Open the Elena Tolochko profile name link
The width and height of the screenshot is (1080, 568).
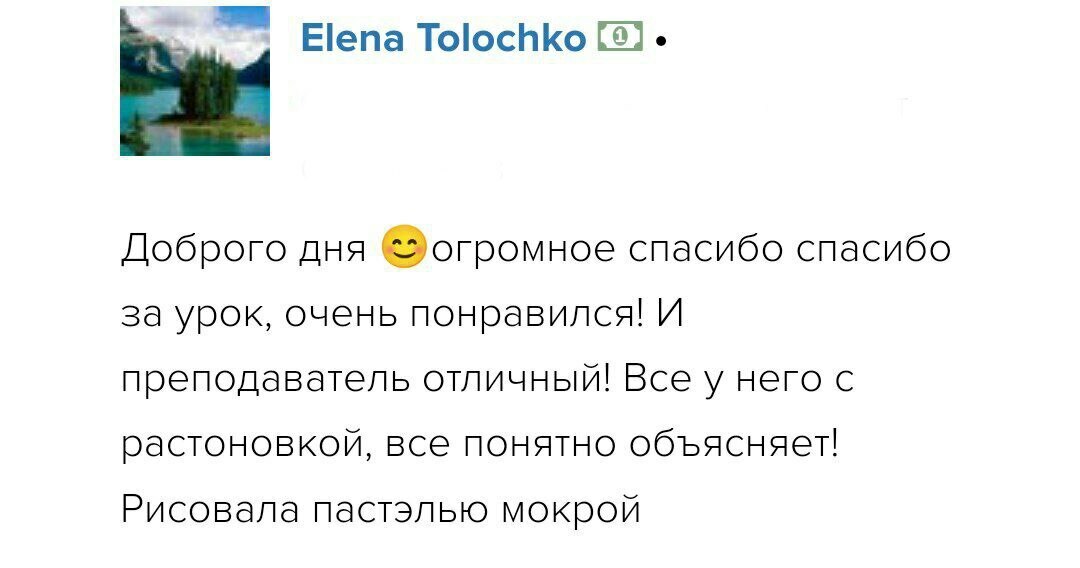pyautogui.click(x=444, y=37)
